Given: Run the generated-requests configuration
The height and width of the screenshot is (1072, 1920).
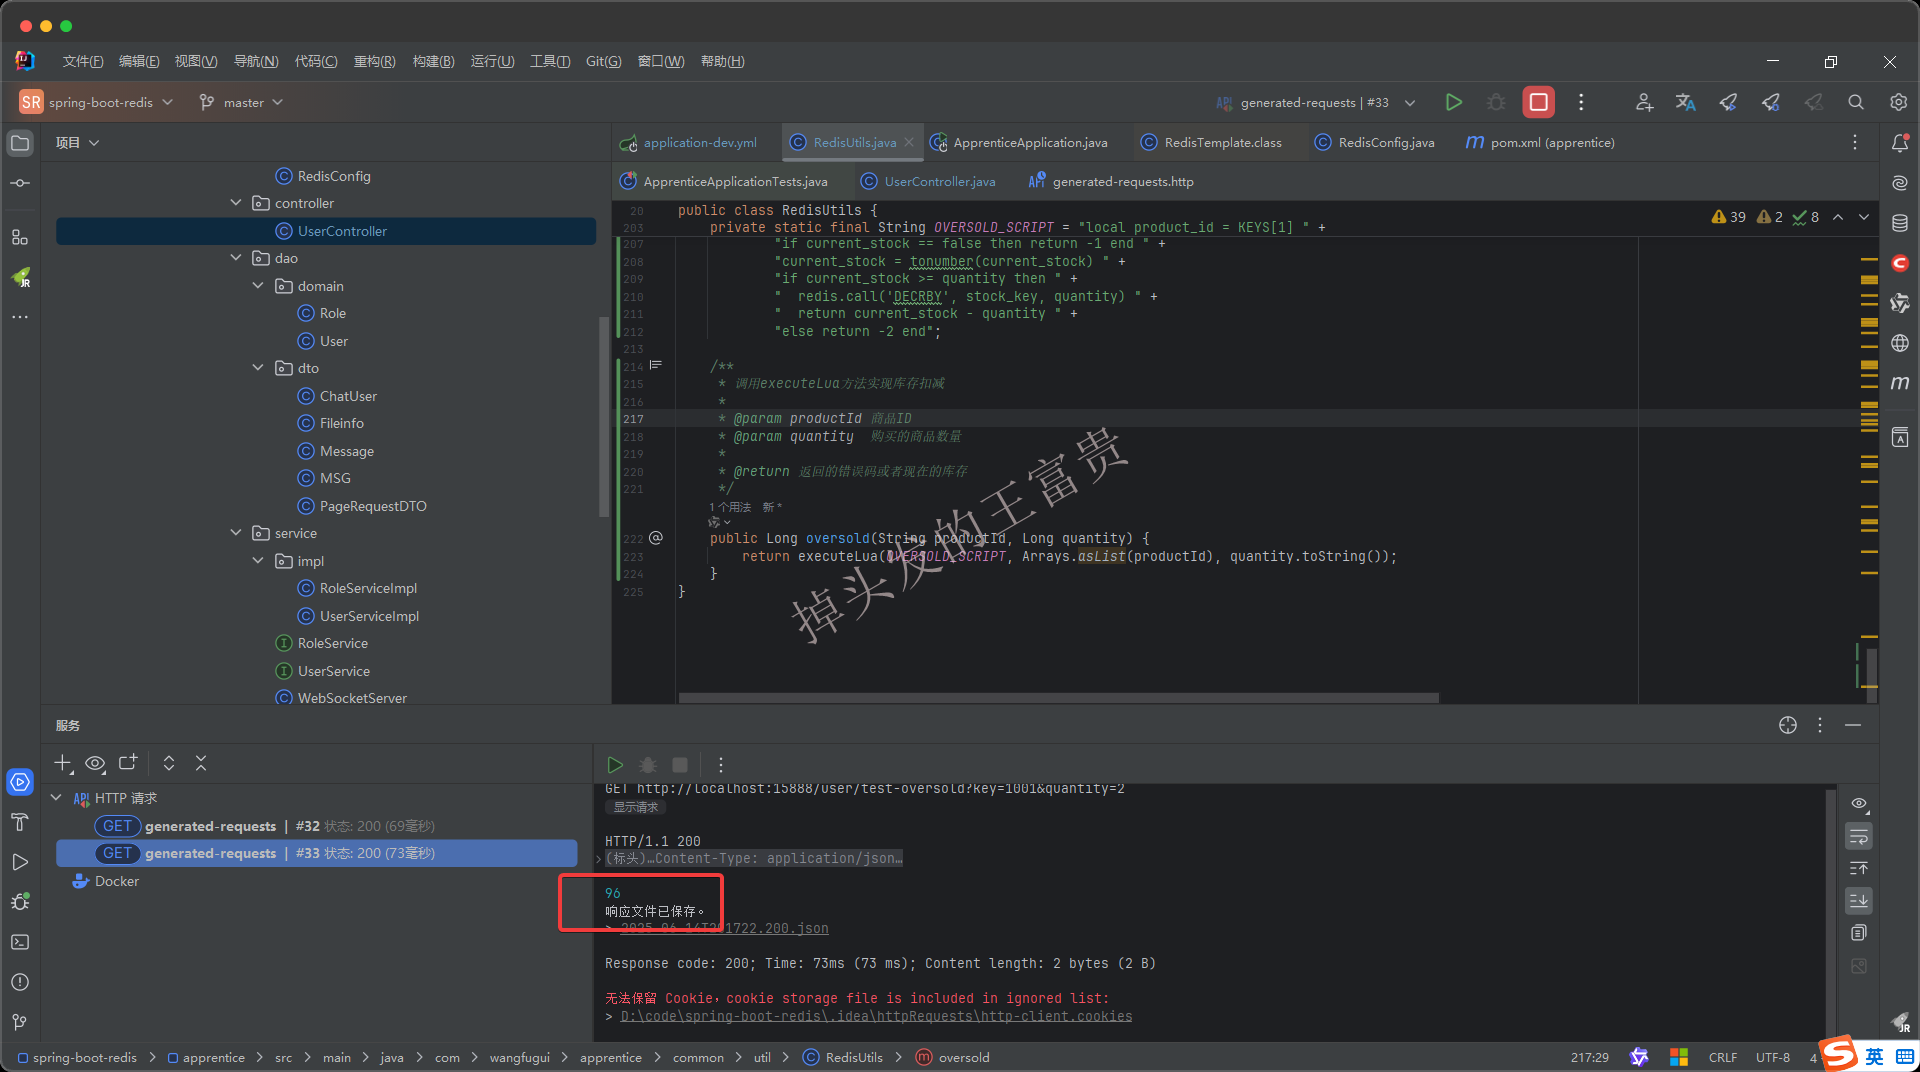Looking at the screenshot, I should pos(1453,102).
